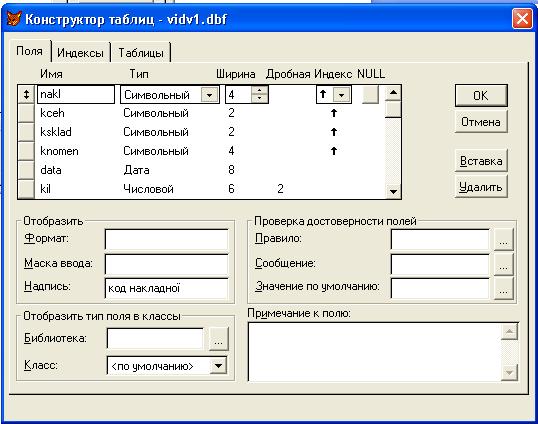Click the FoxPro fox icon in title bar
The image size is (538, 424).
(14, 18)
